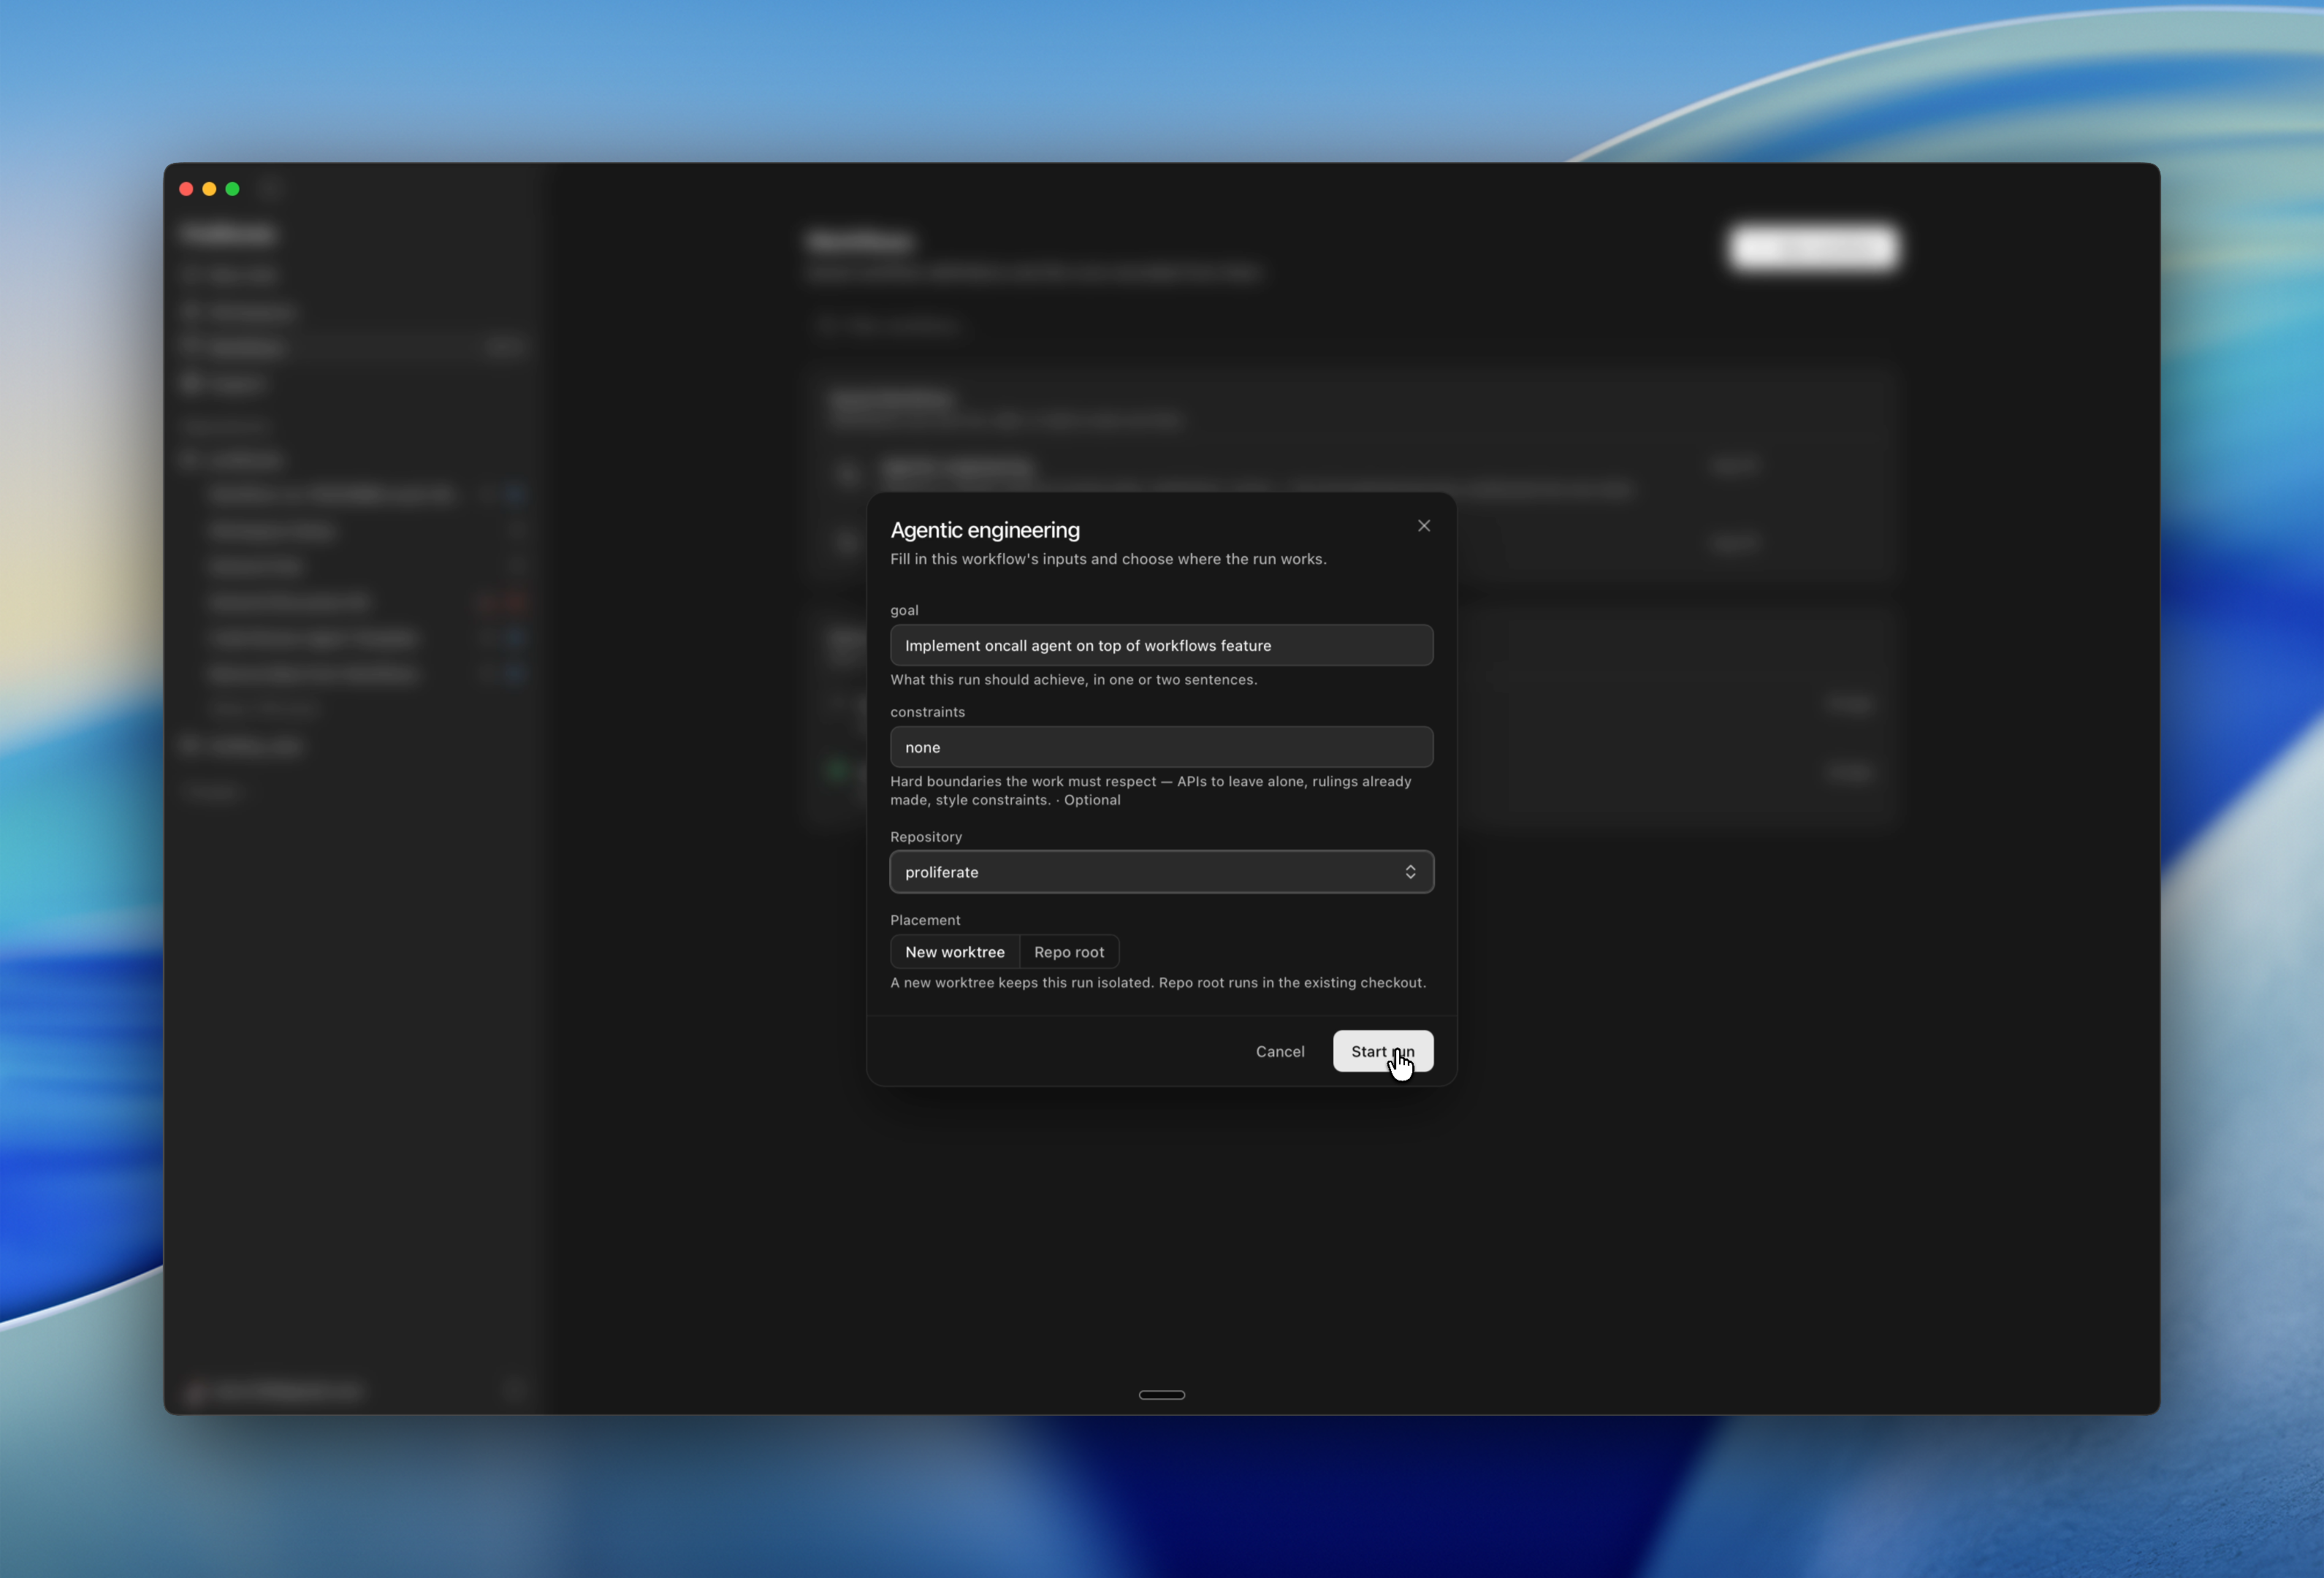Screen dimensions: 2324x1578
Task: Close the Agentic engineering dialog
Action: [1424, 526]
